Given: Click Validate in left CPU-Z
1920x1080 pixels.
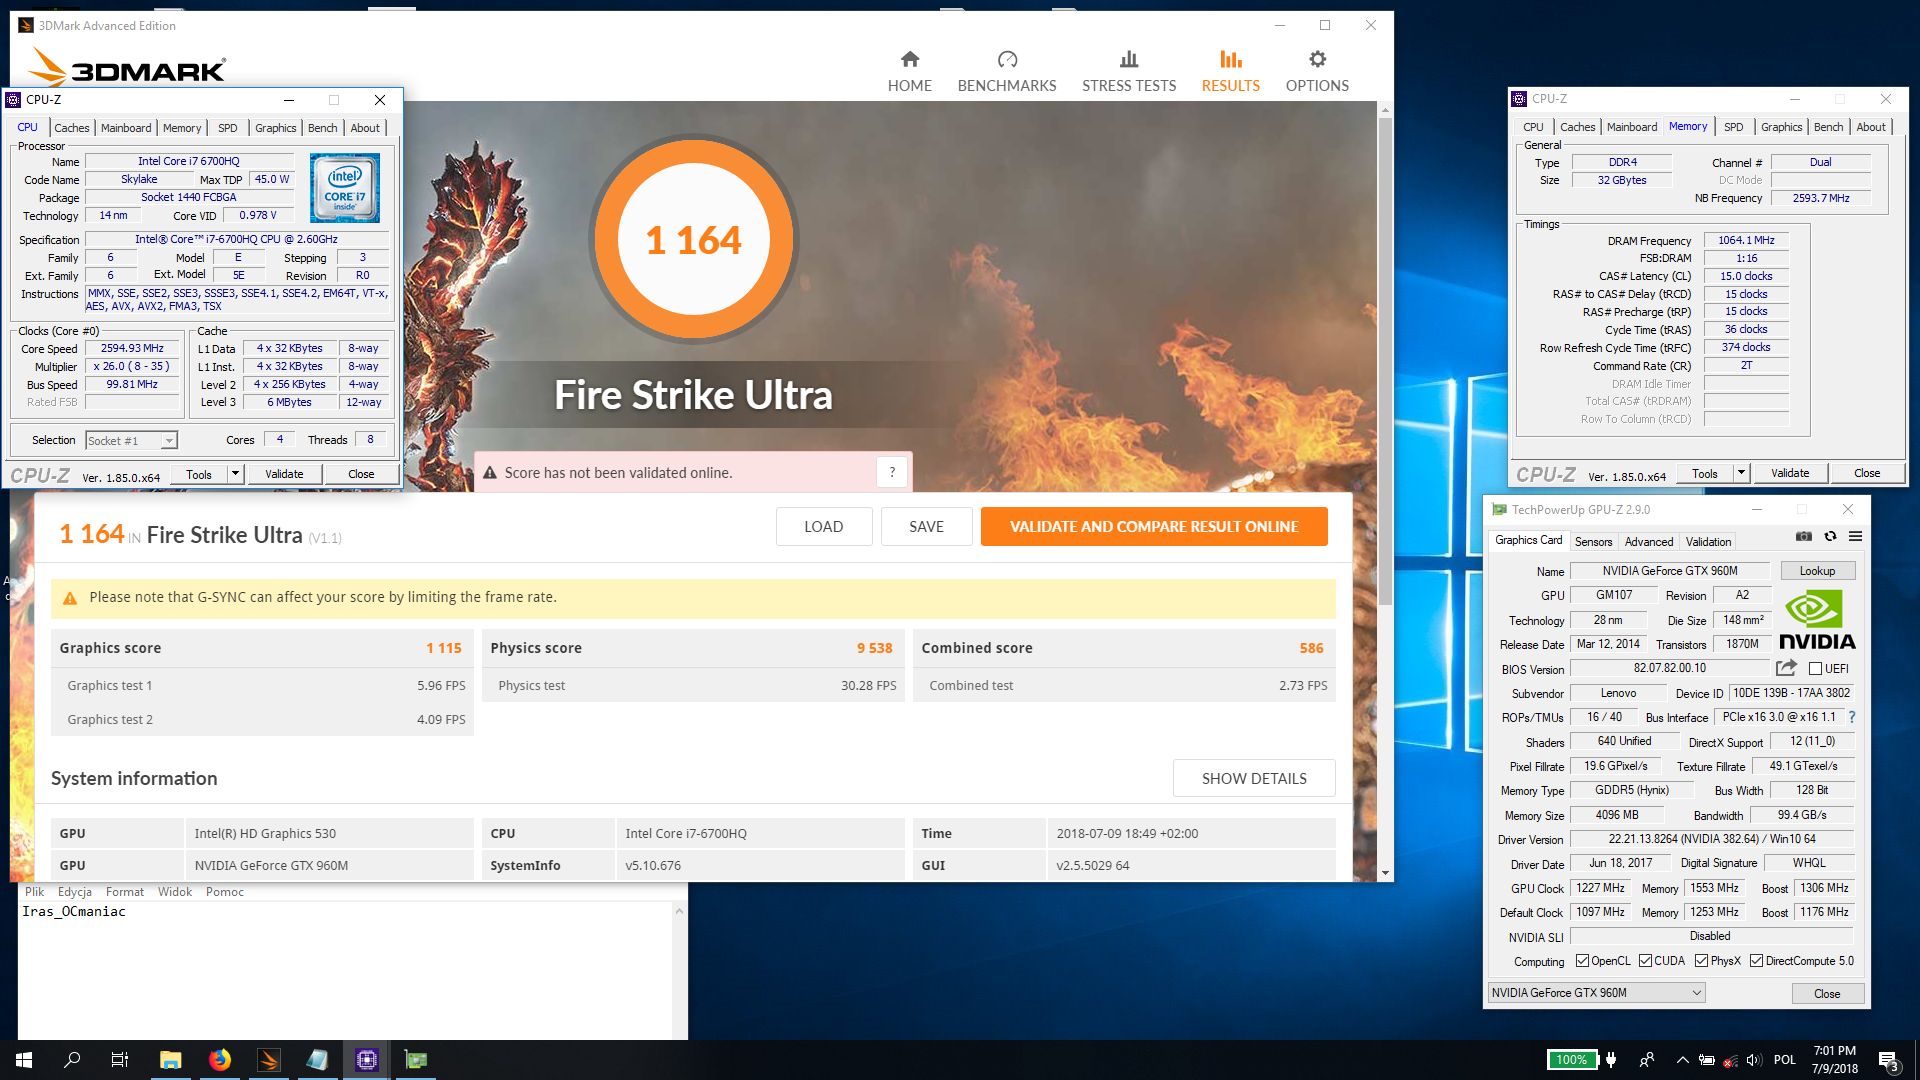Looking at the screenshot, I should [x=284, y=474].
